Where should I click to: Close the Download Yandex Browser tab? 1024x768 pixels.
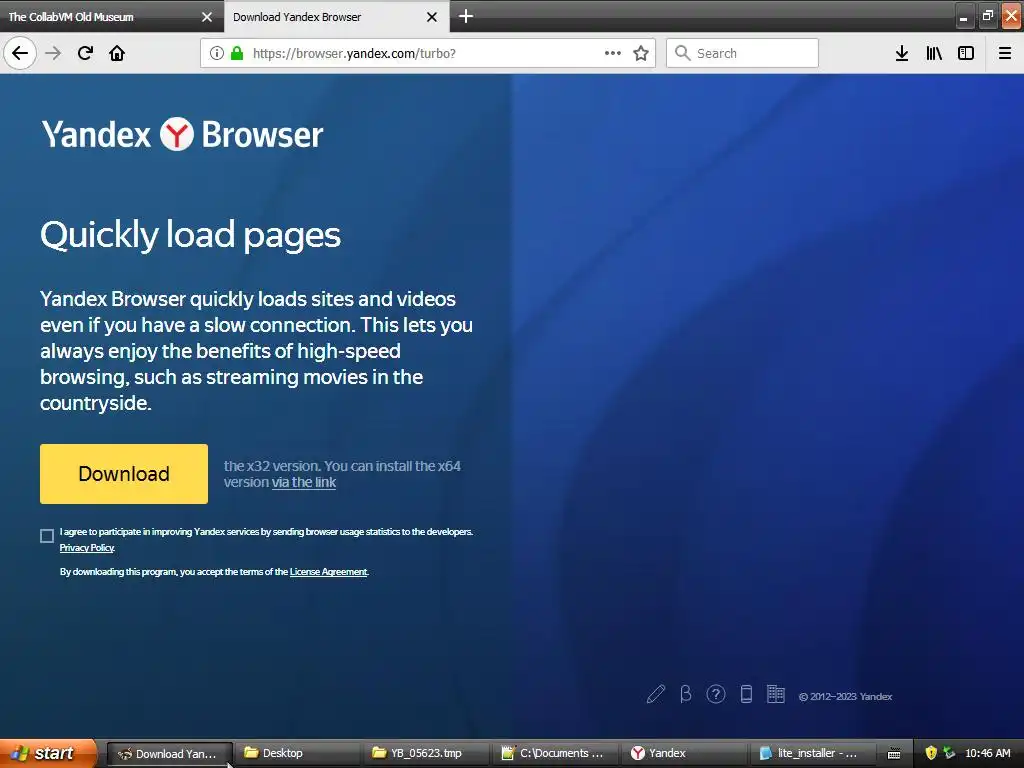(432, 17)
